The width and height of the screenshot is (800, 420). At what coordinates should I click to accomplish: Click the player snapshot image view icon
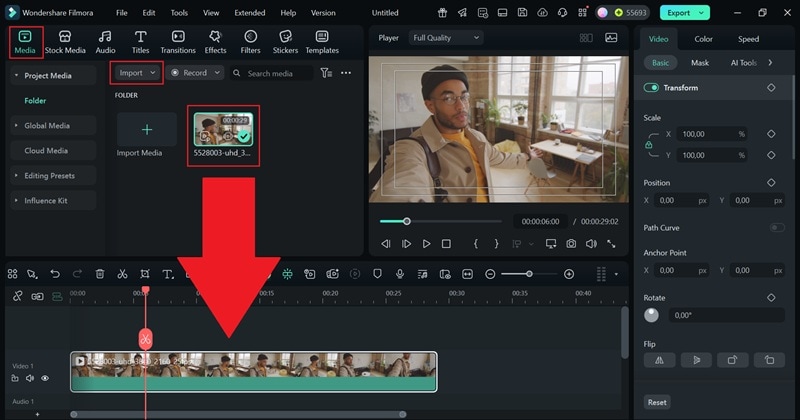pos(611,38)
